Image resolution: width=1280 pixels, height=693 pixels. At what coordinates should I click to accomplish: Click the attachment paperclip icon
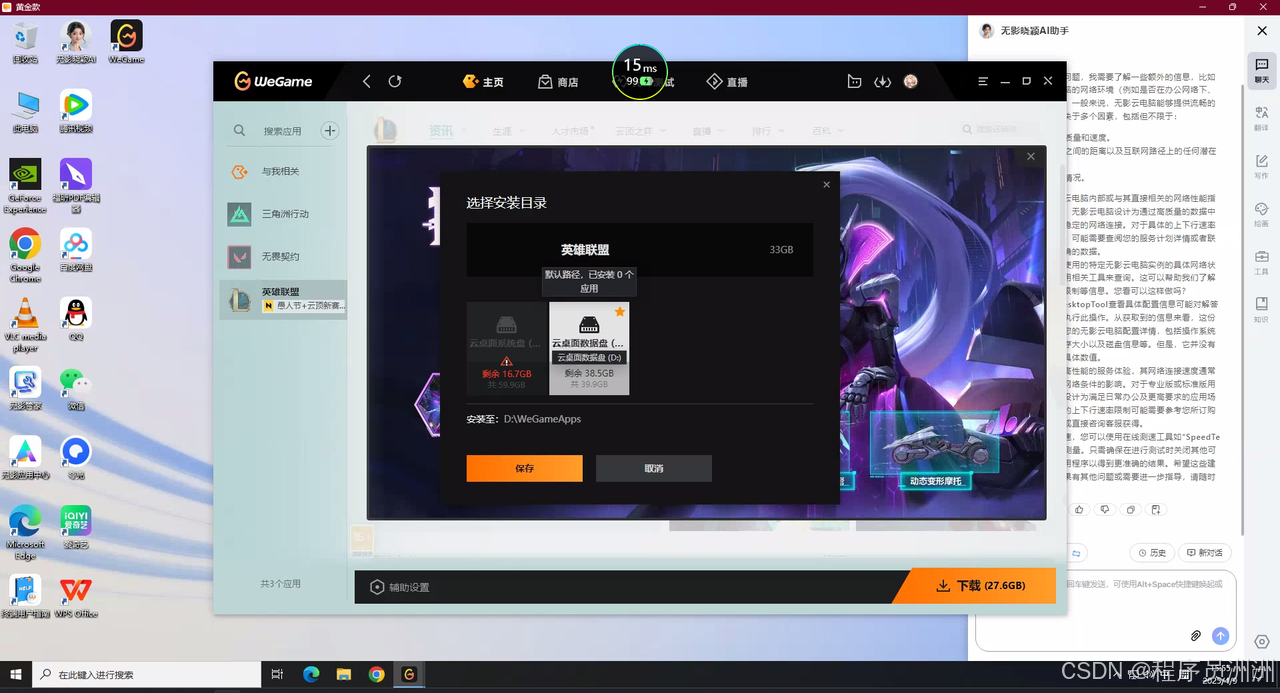[1196, 636]
